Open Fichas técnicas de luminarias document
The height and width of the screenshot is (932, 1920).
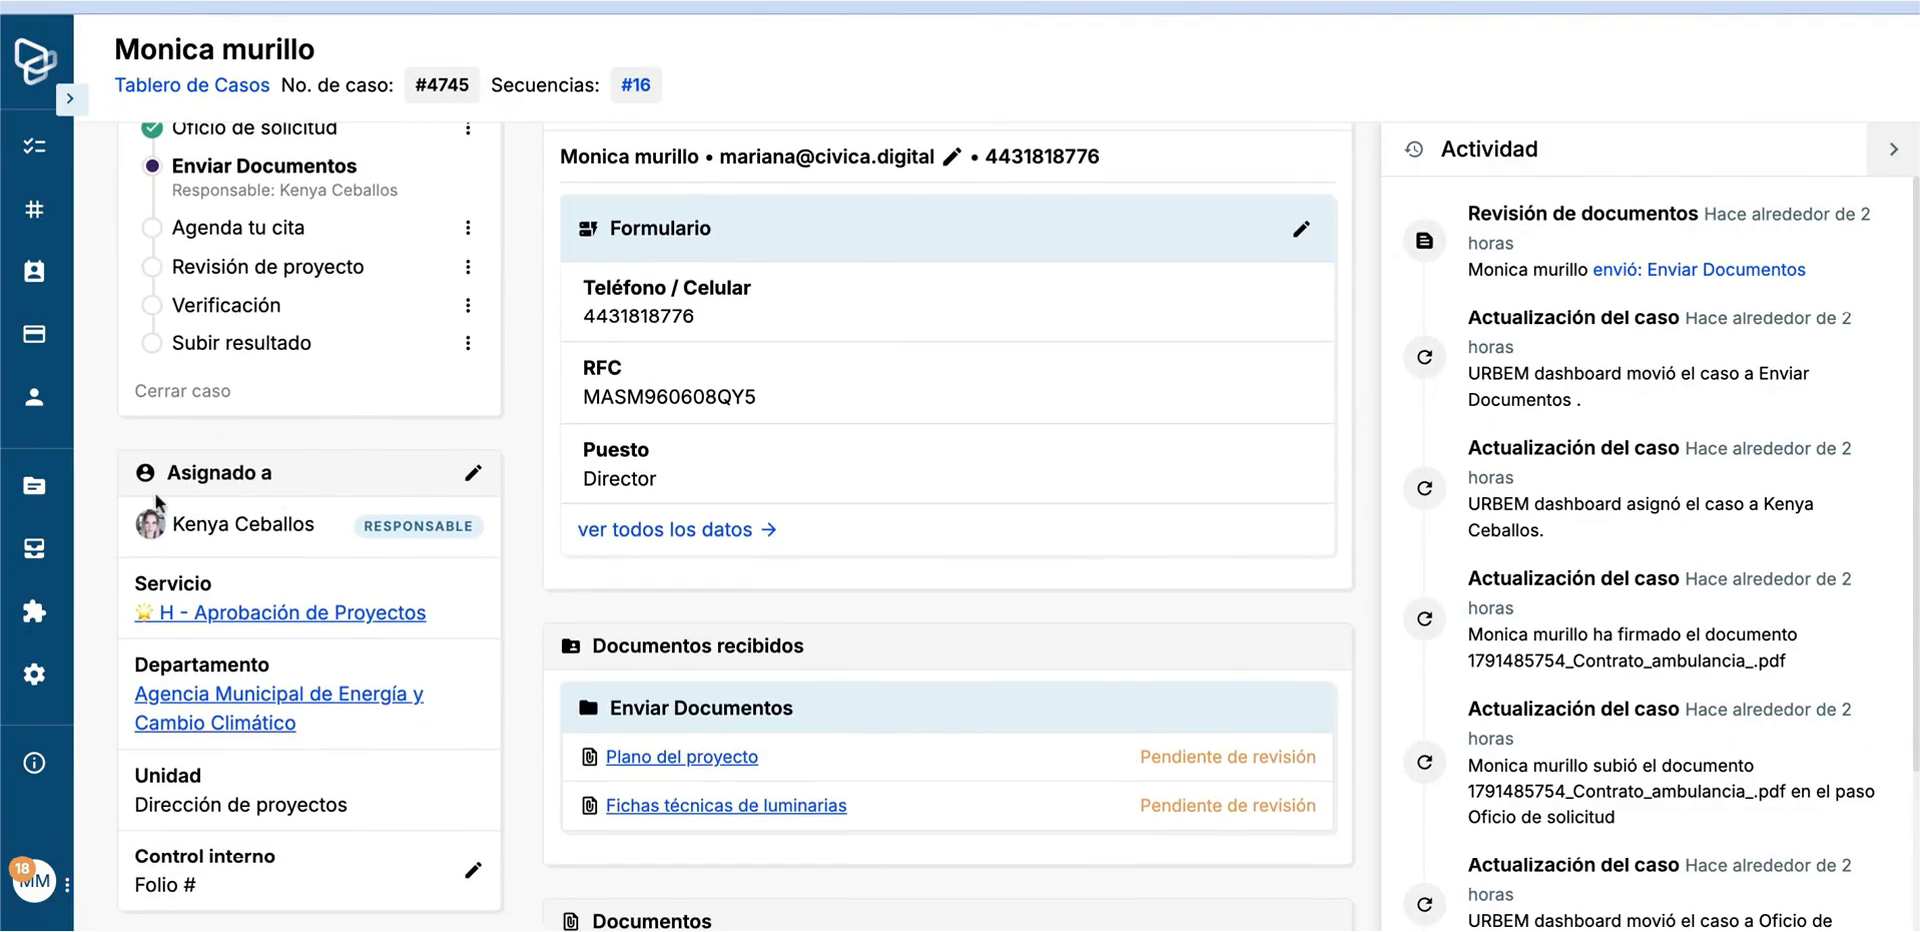726,806
